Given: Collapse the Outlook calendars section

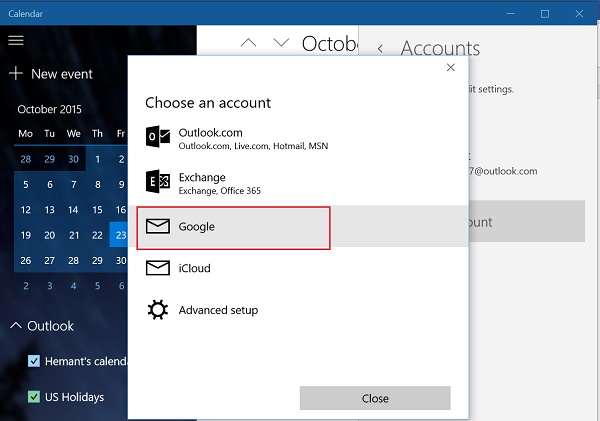Looking at the screenshot, I should (16, 326).
